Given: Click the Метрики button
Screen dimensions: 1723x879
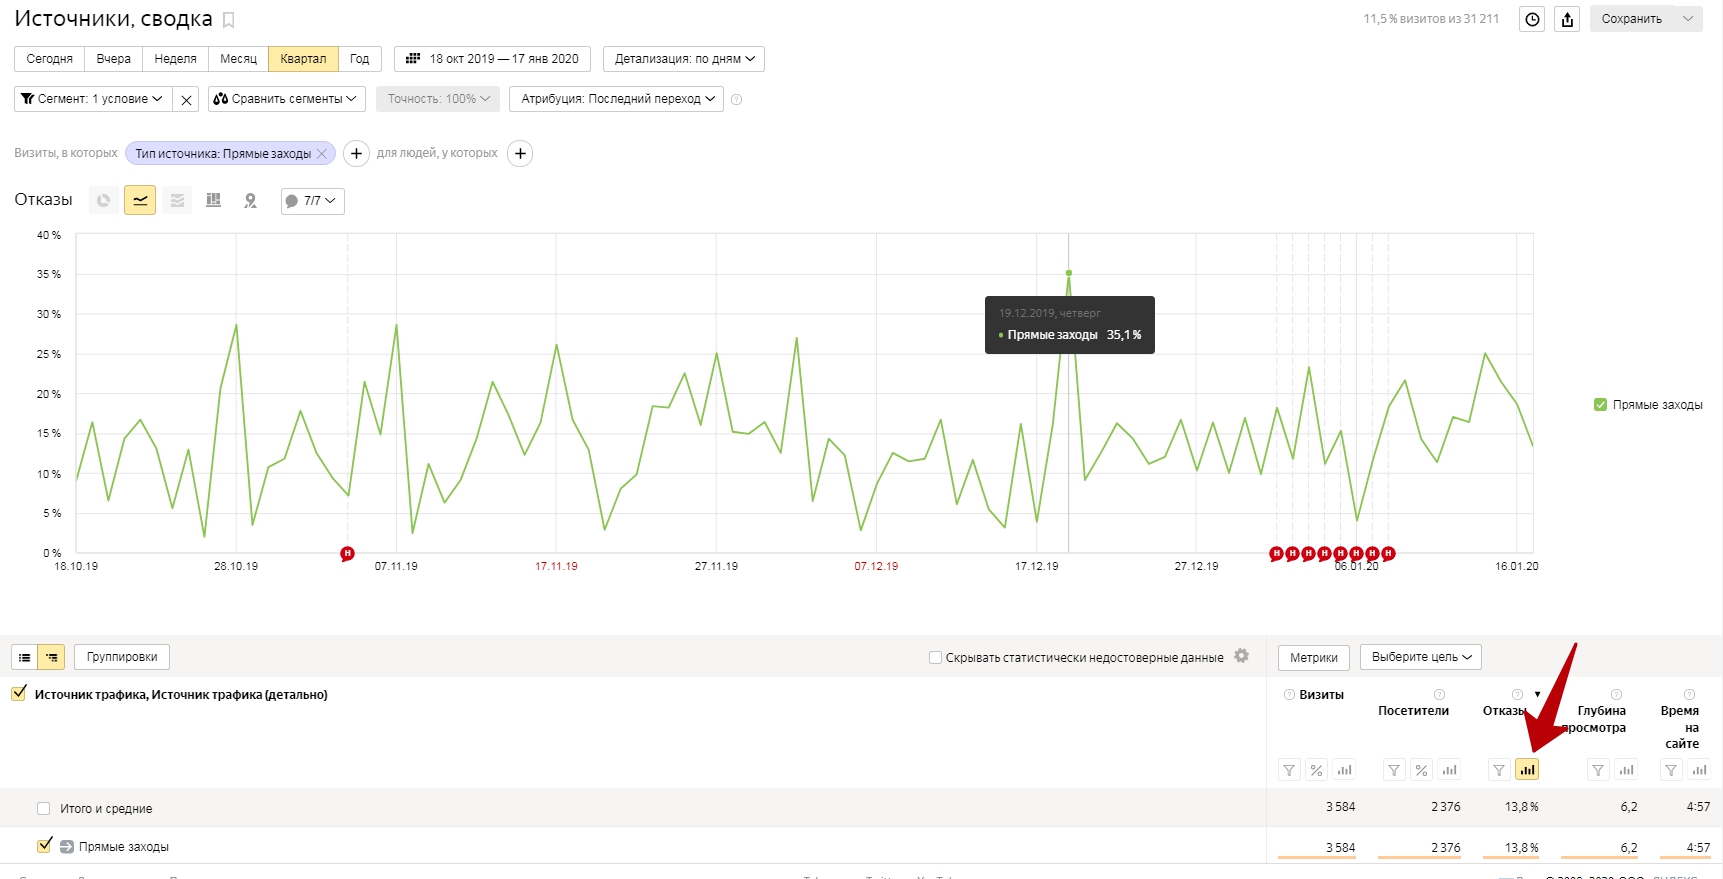Looking at the screenshot, I should pyautogui.click(x=1313, y=657).
